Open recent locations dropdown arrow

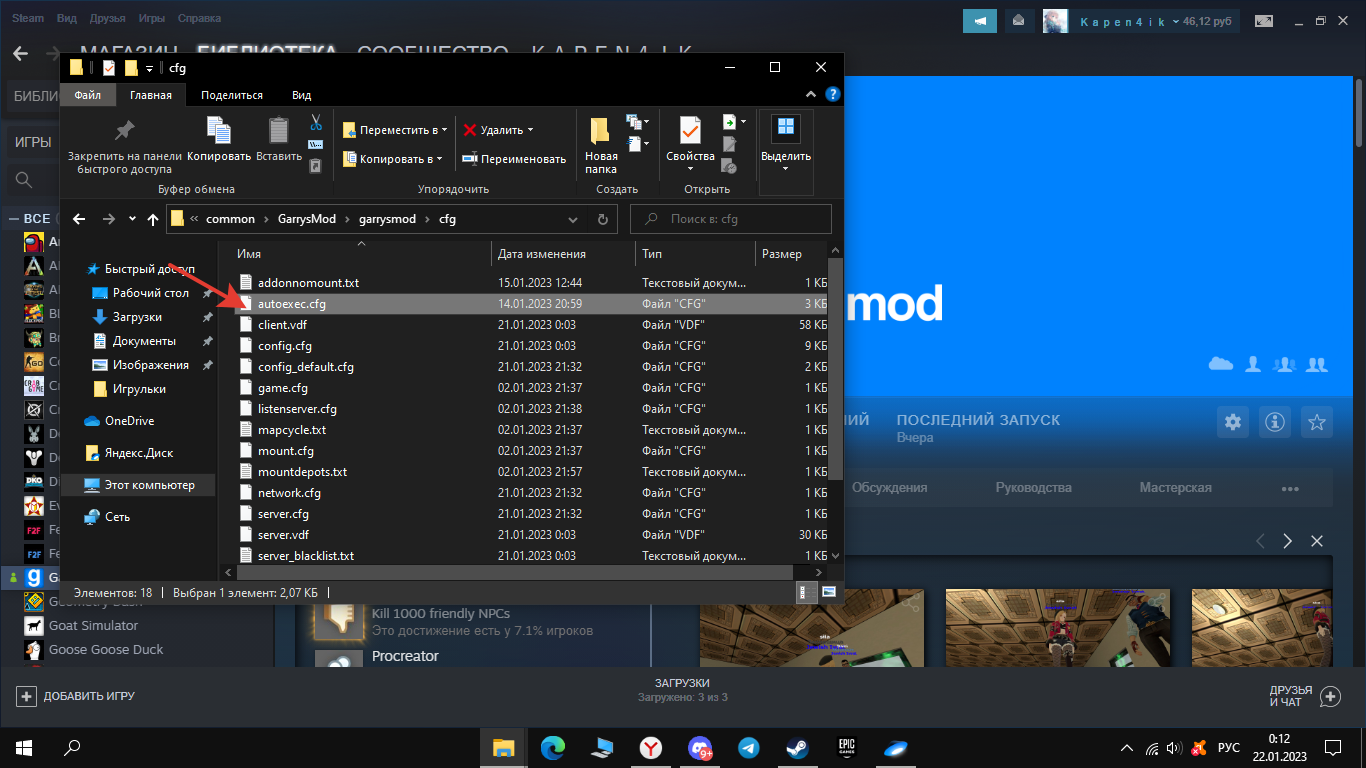pyautogui.click(x=131, y=219)
